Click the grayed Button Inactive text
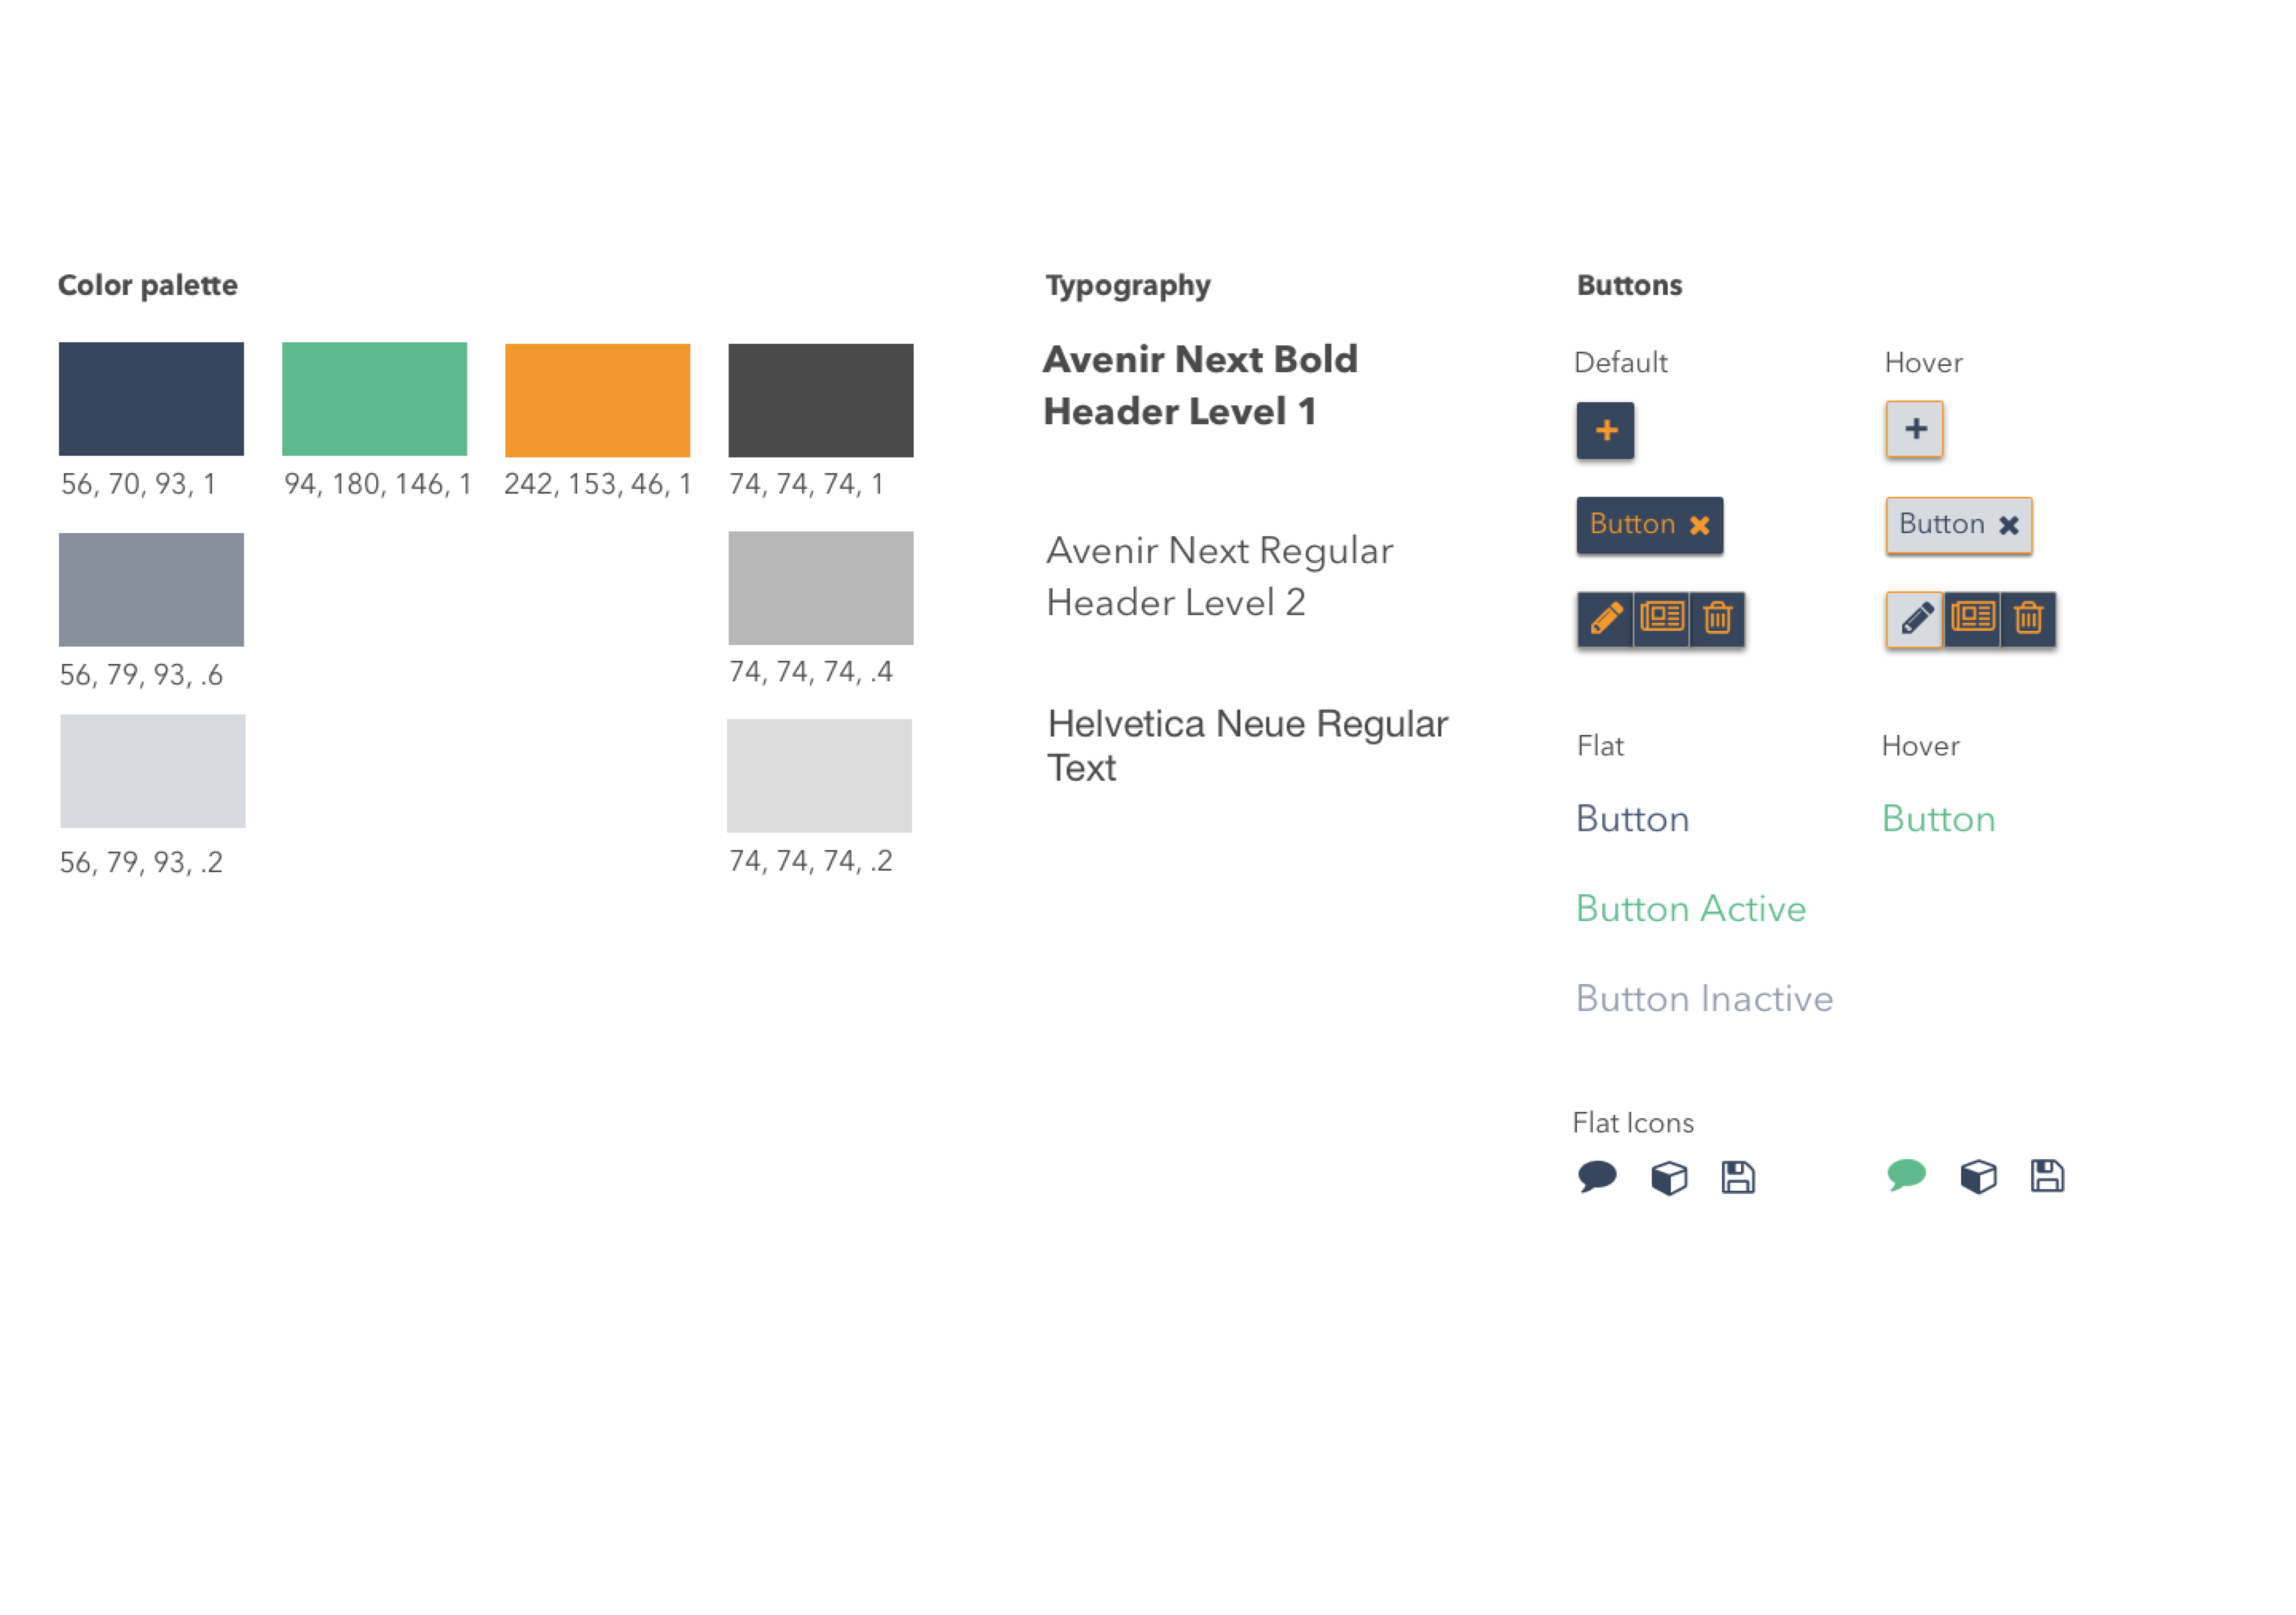The width and height of the screenshot is (2296, 1615). point(1704,999)
